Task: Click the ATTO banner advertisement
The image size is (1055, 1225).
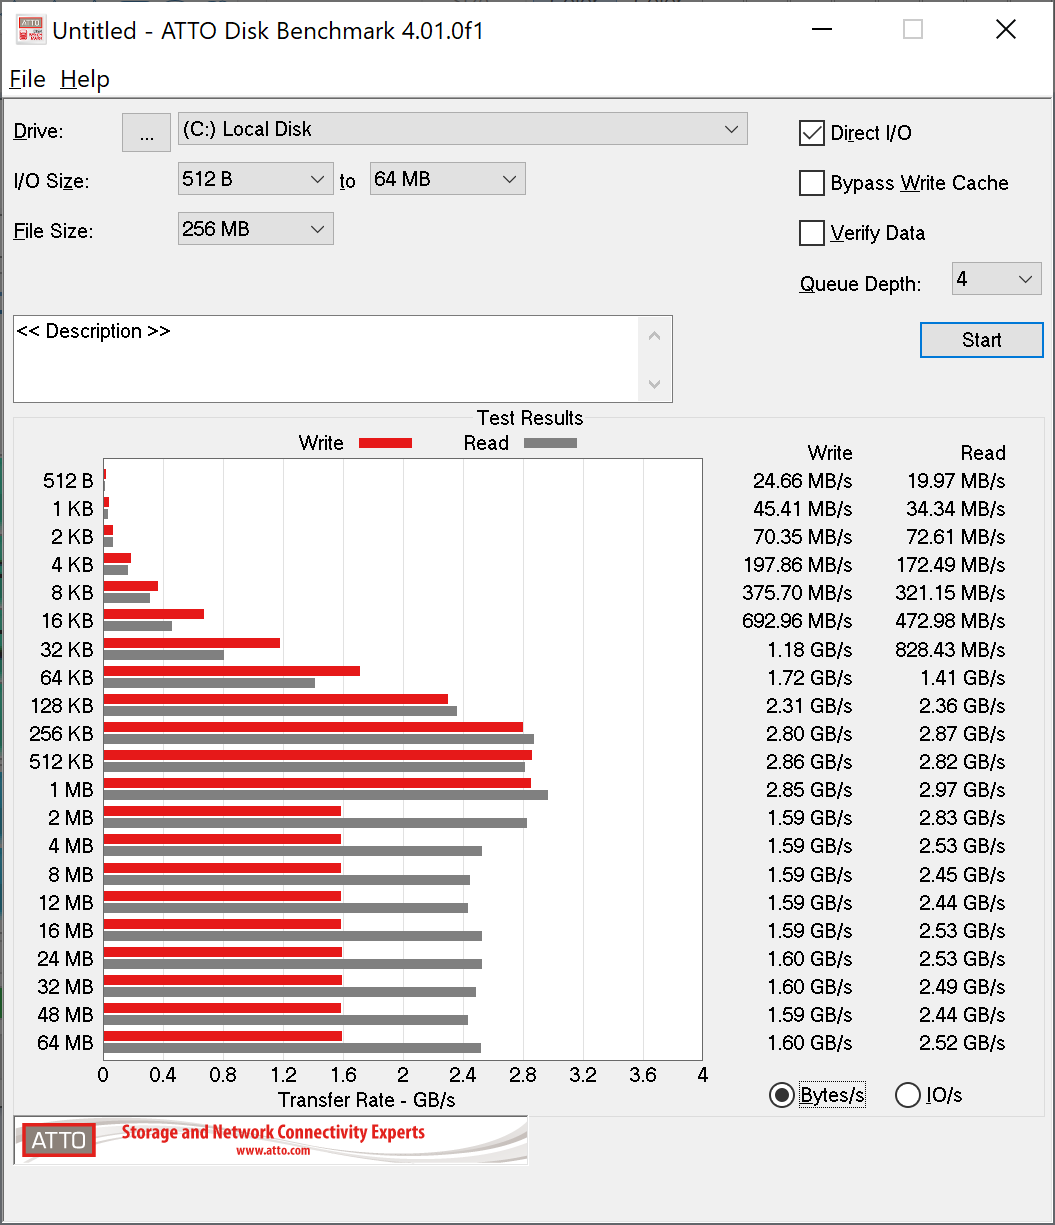Action: [271, 1140]
